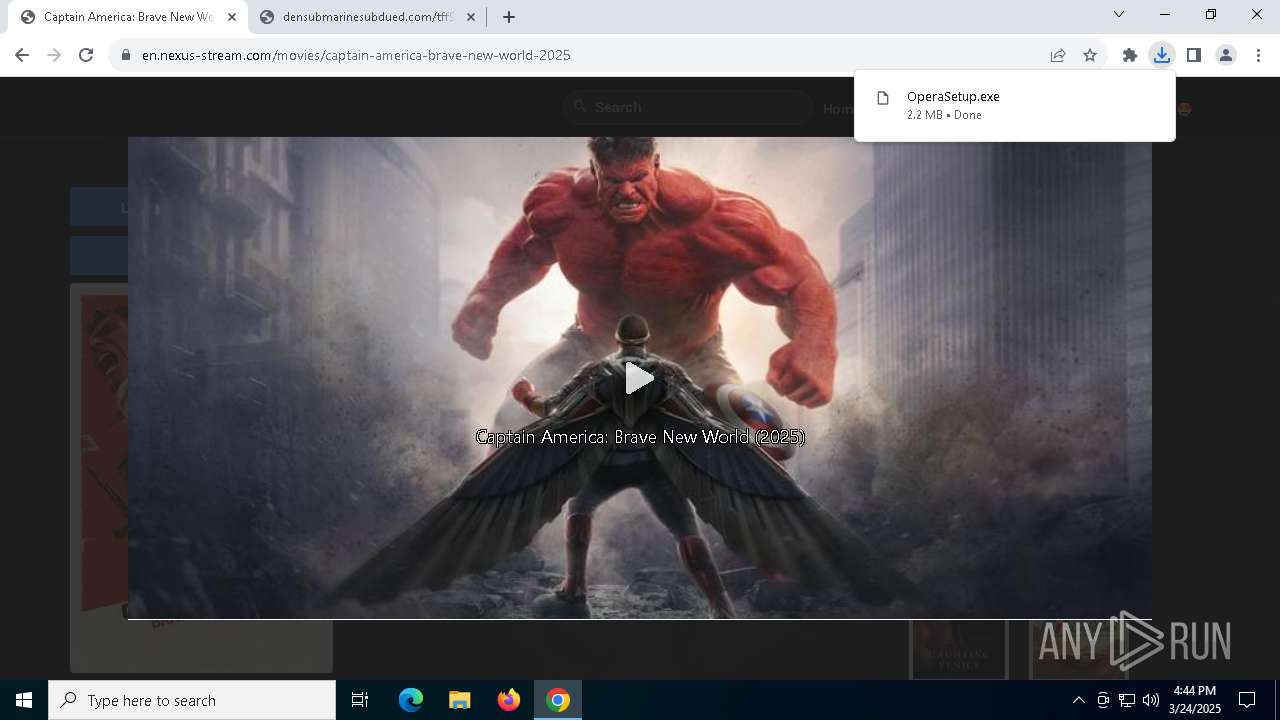The height and width of the screenshot is (720, 1280).
Task: Bookmark this tab with star icon
Action: (1090, 55)
